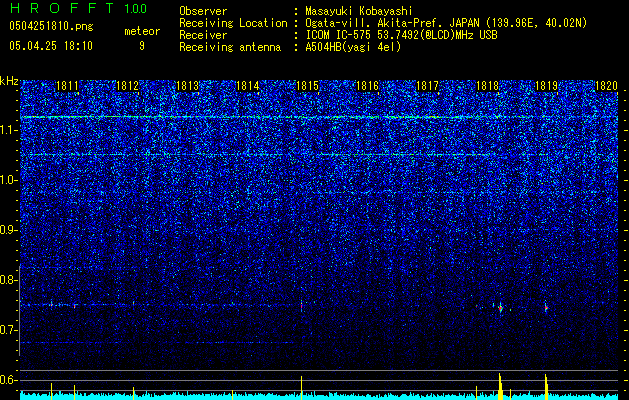This screenshot has height=400, width=629.
Task: Click the 'Receiving antenna' label
Action: pos(230,47)
